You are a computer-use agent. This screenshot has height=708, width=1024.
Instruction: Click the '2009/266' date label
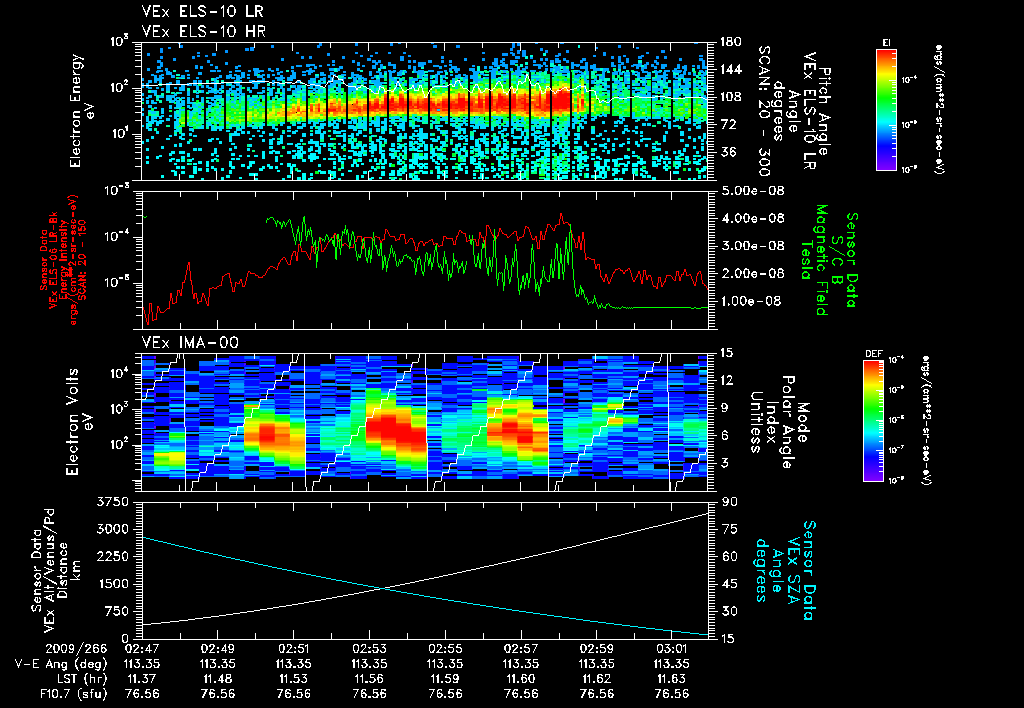pos(76,649)
